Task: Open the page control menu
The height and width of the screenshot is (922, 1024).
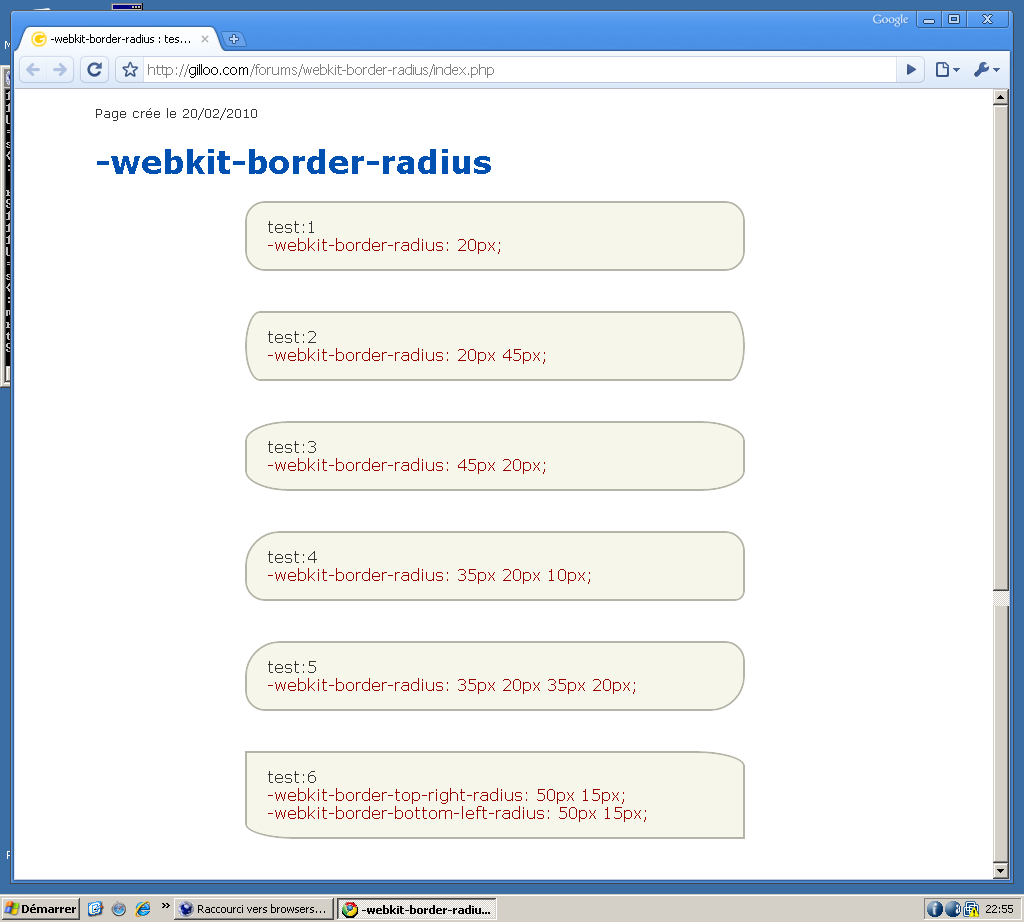Action: click(947, 70)
